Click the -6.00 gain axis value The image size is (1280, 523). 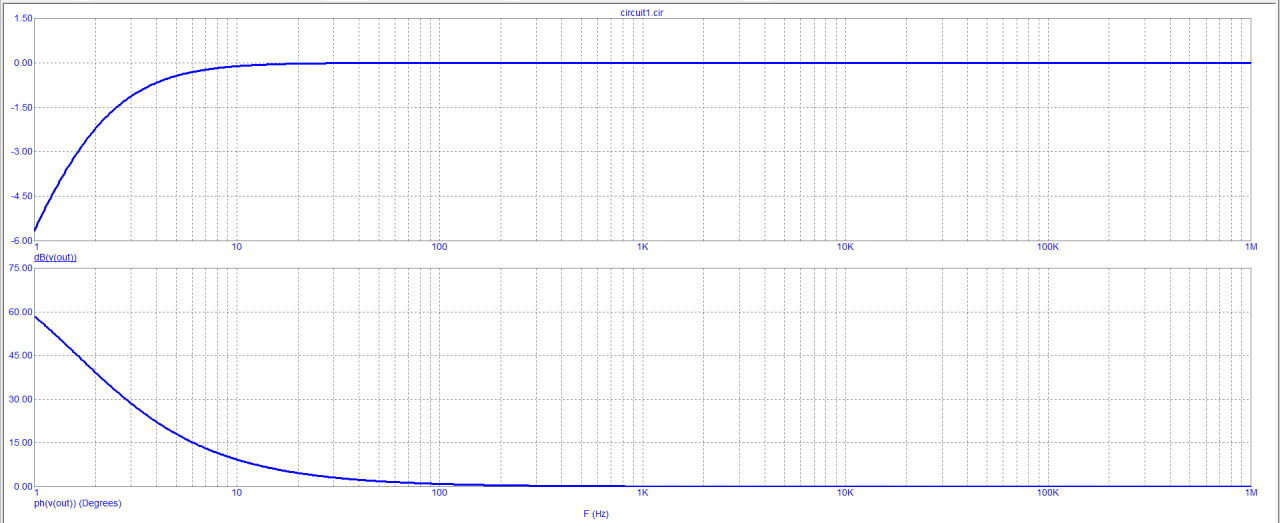20,240
